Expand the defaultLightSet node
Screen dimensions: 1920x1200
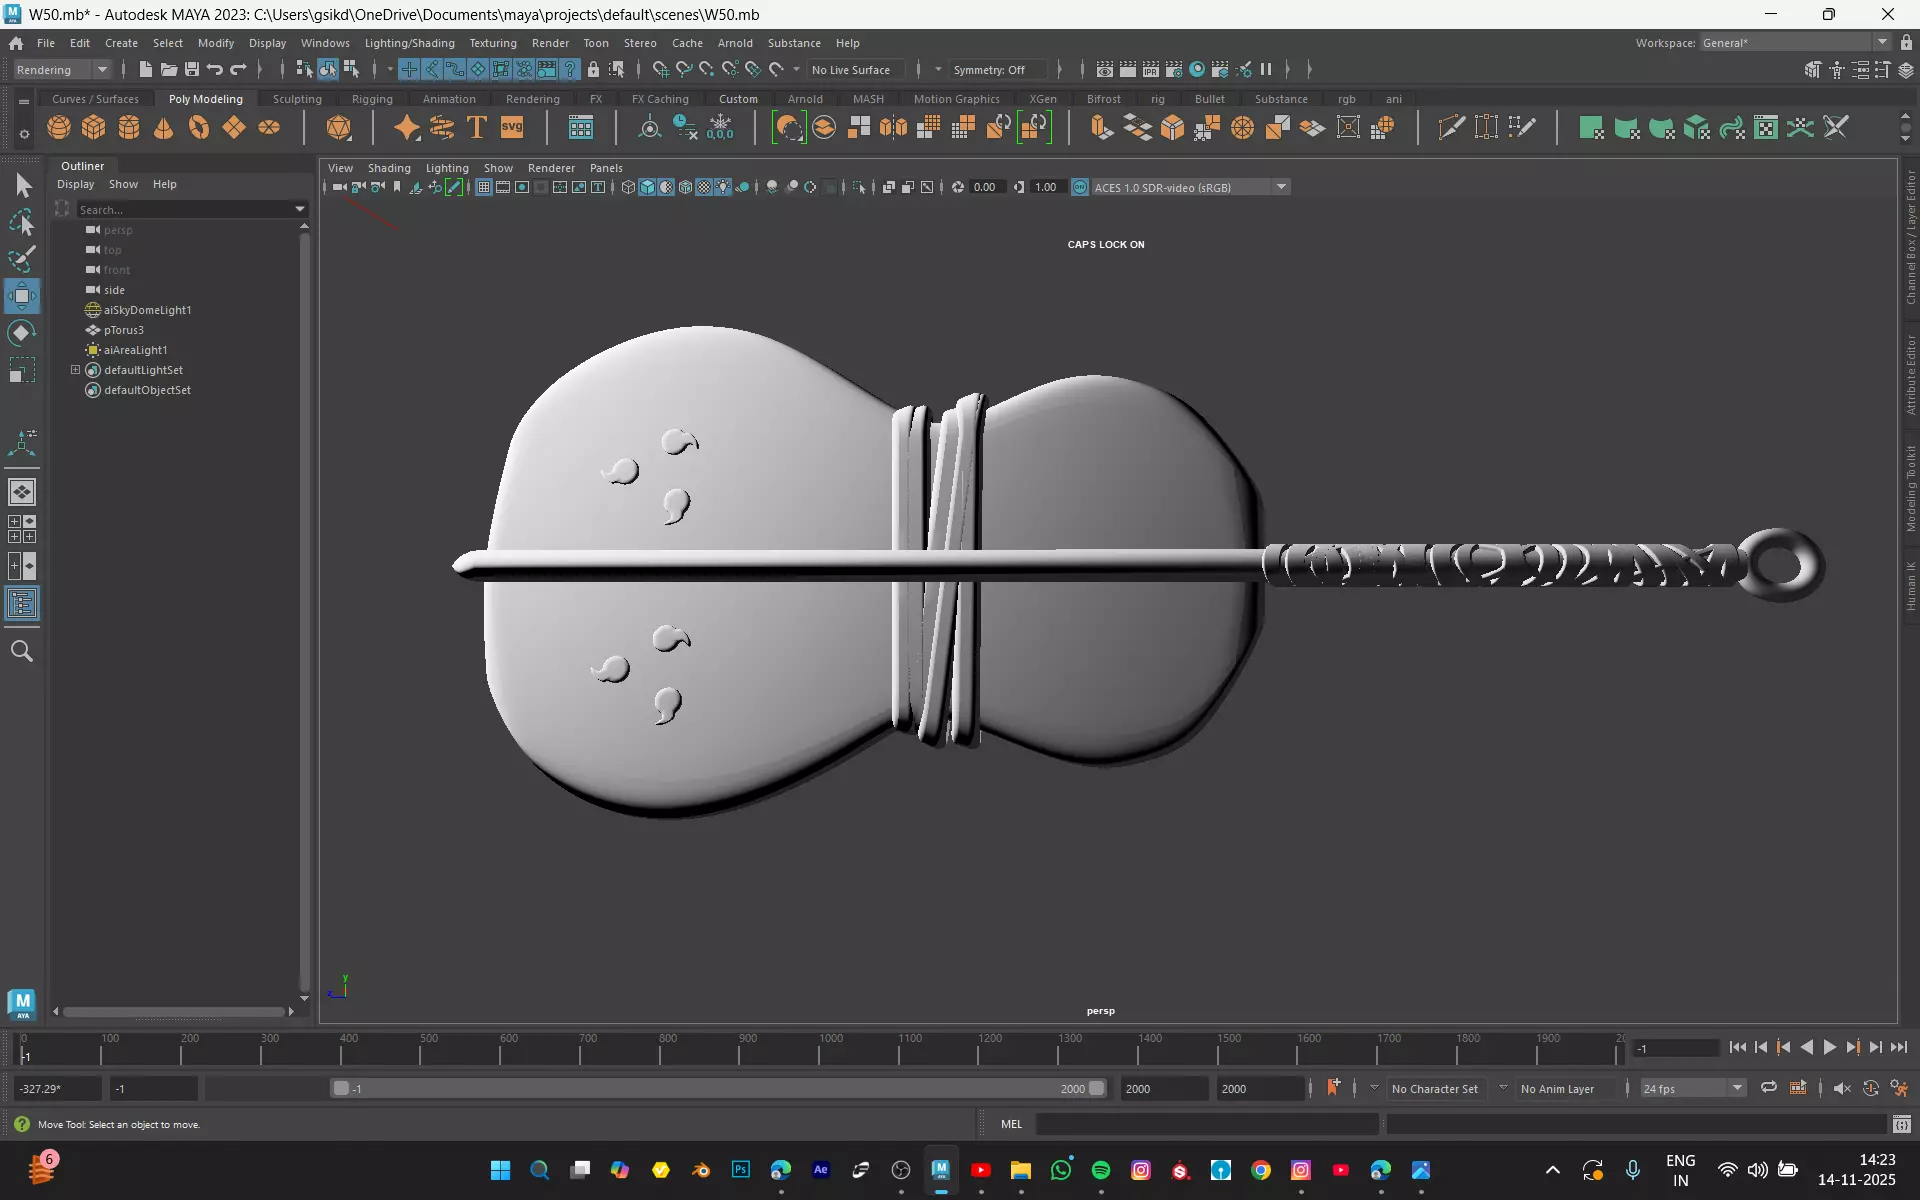coord(75,370)
